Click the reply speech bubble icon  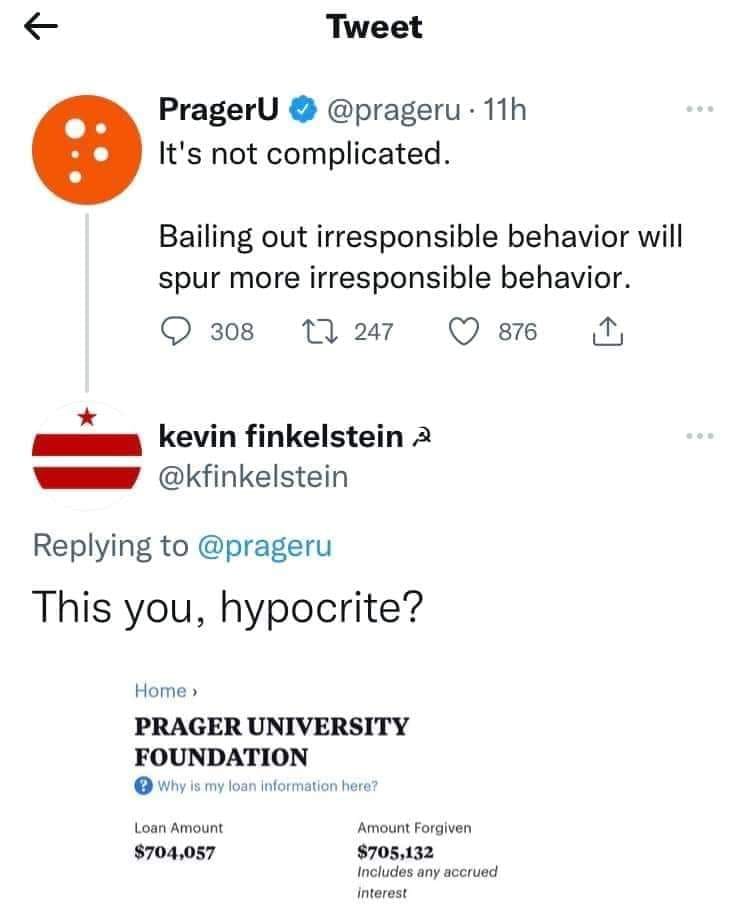point(176,331)
